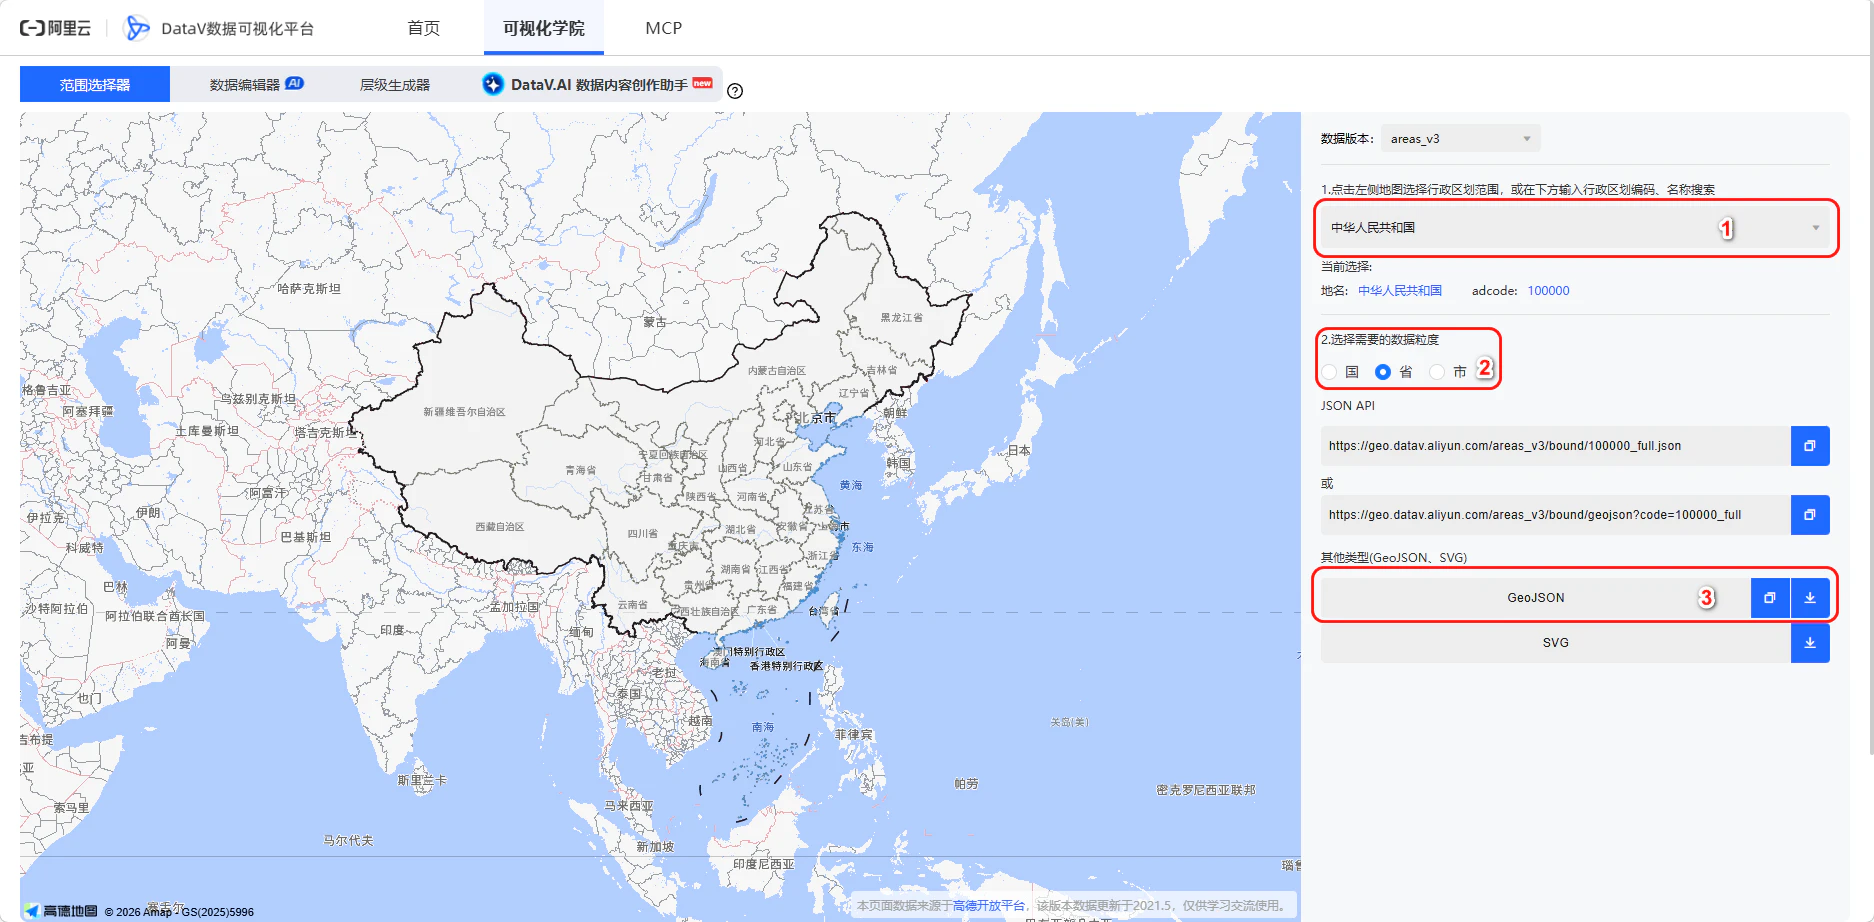The image size is (1874, 922).
Task: Click the DataV platform logo icon
Action: [137, 28]
